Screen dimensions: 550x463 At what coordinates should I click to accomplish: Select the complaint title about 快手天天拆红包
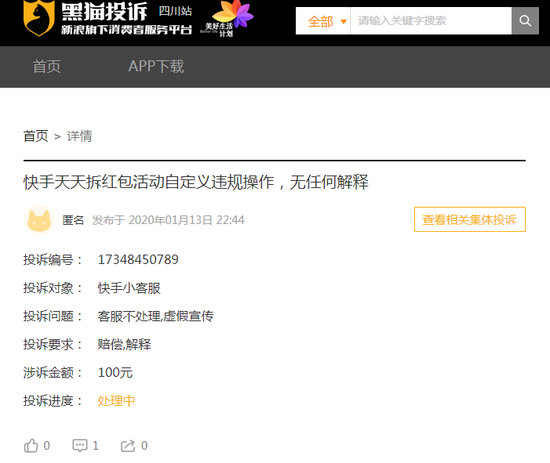coord(196,182)
